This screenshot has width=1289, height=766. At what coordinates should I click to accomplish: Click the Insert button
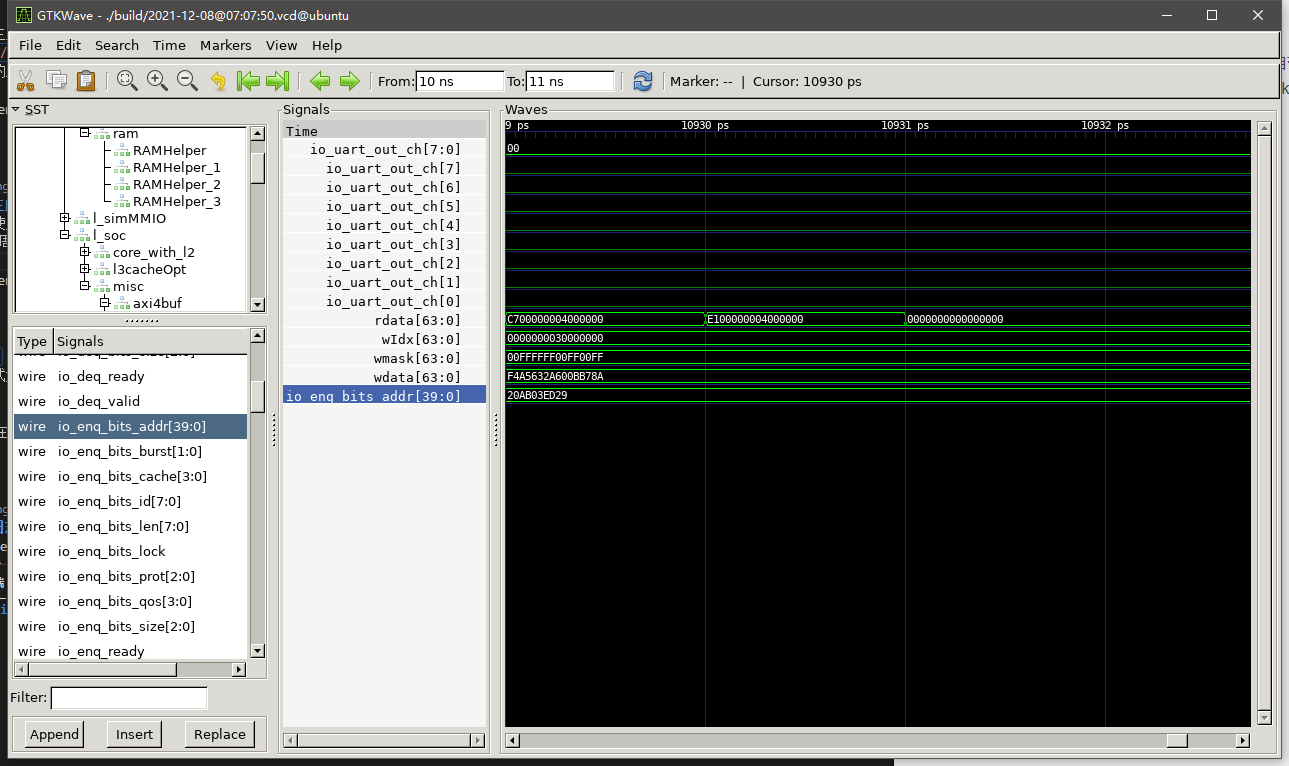pos(134,734)
